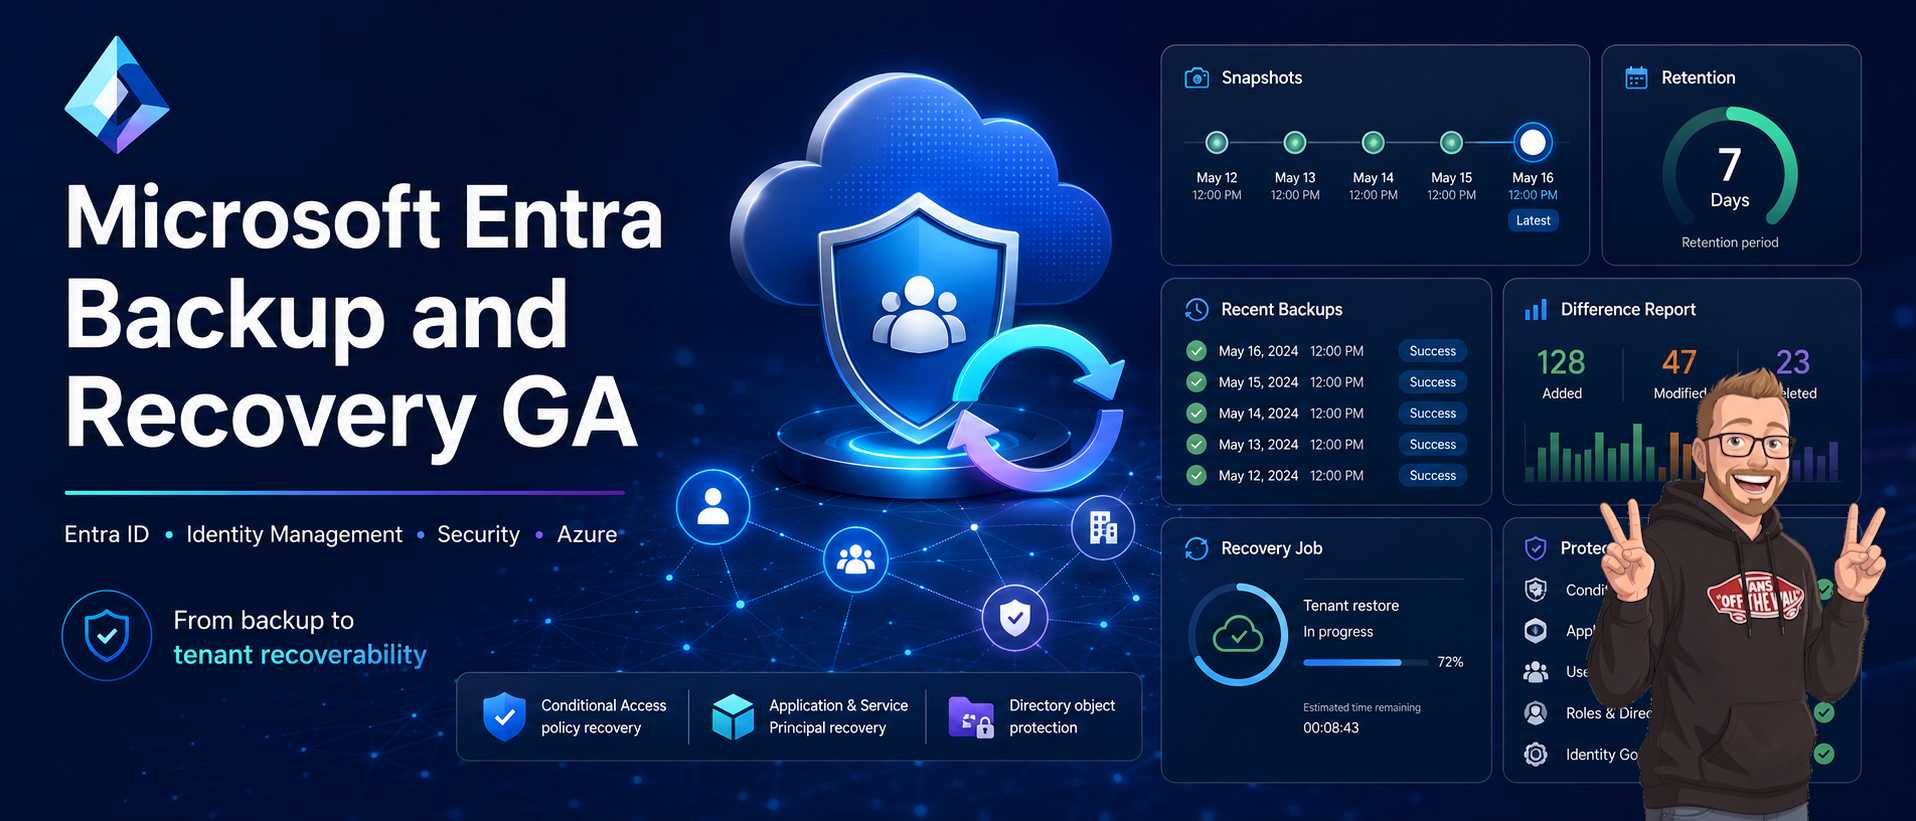Click the green check next to May 14, 2024
Screen dimensions: 1916x821
(x=1196, y=413)
